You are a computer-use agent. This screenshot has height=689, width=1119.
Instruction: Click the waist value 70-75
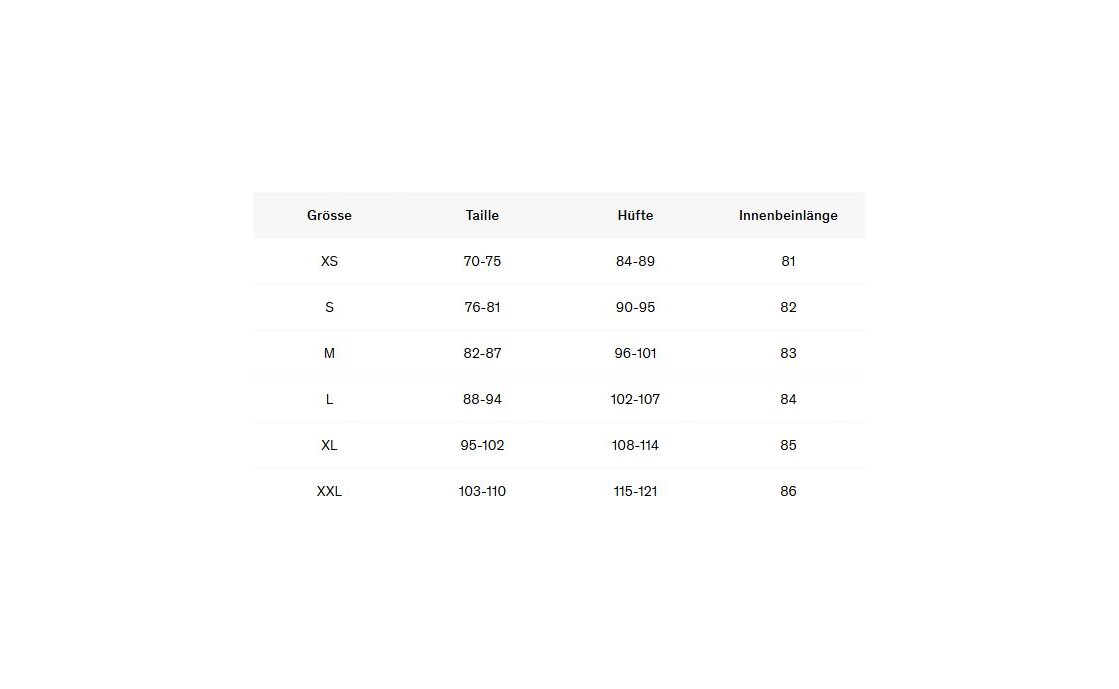[482, 261]
